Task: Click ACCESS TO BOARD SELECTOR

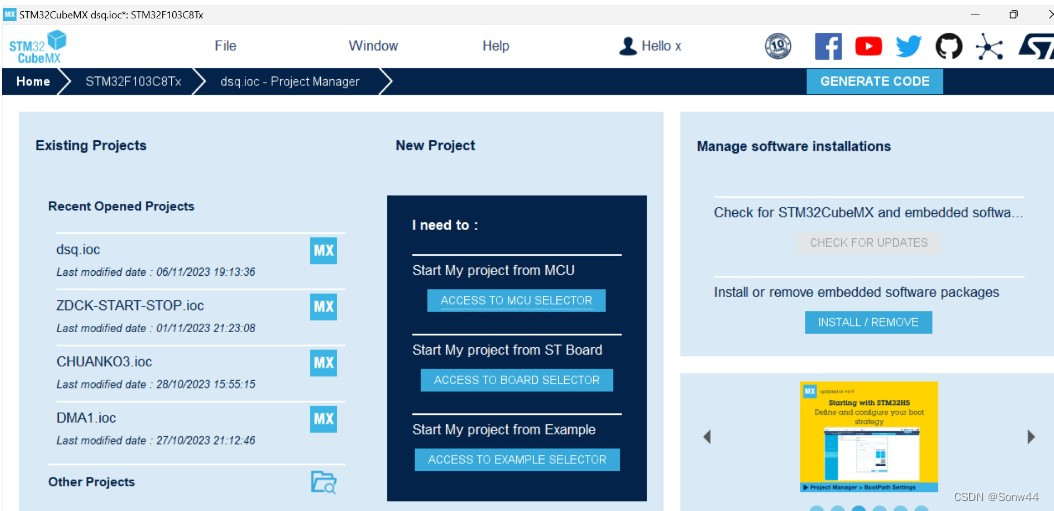Action: click(516, 380)
